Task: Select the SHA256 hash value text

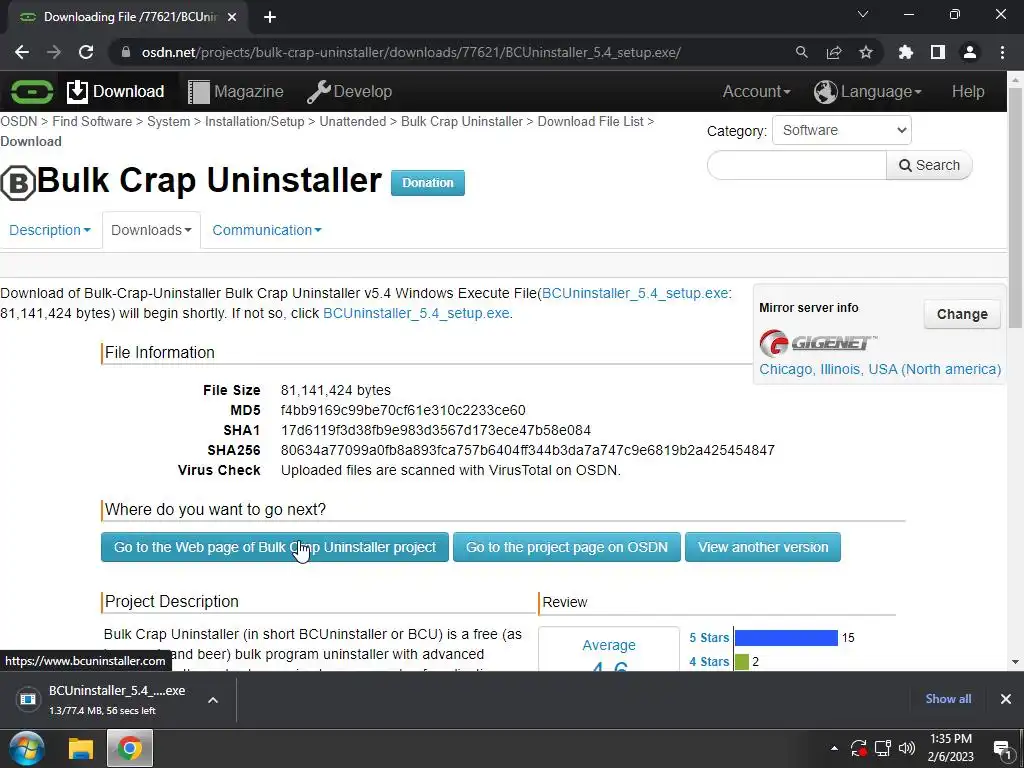Action: pyautogui.click(x=528, y=450)
